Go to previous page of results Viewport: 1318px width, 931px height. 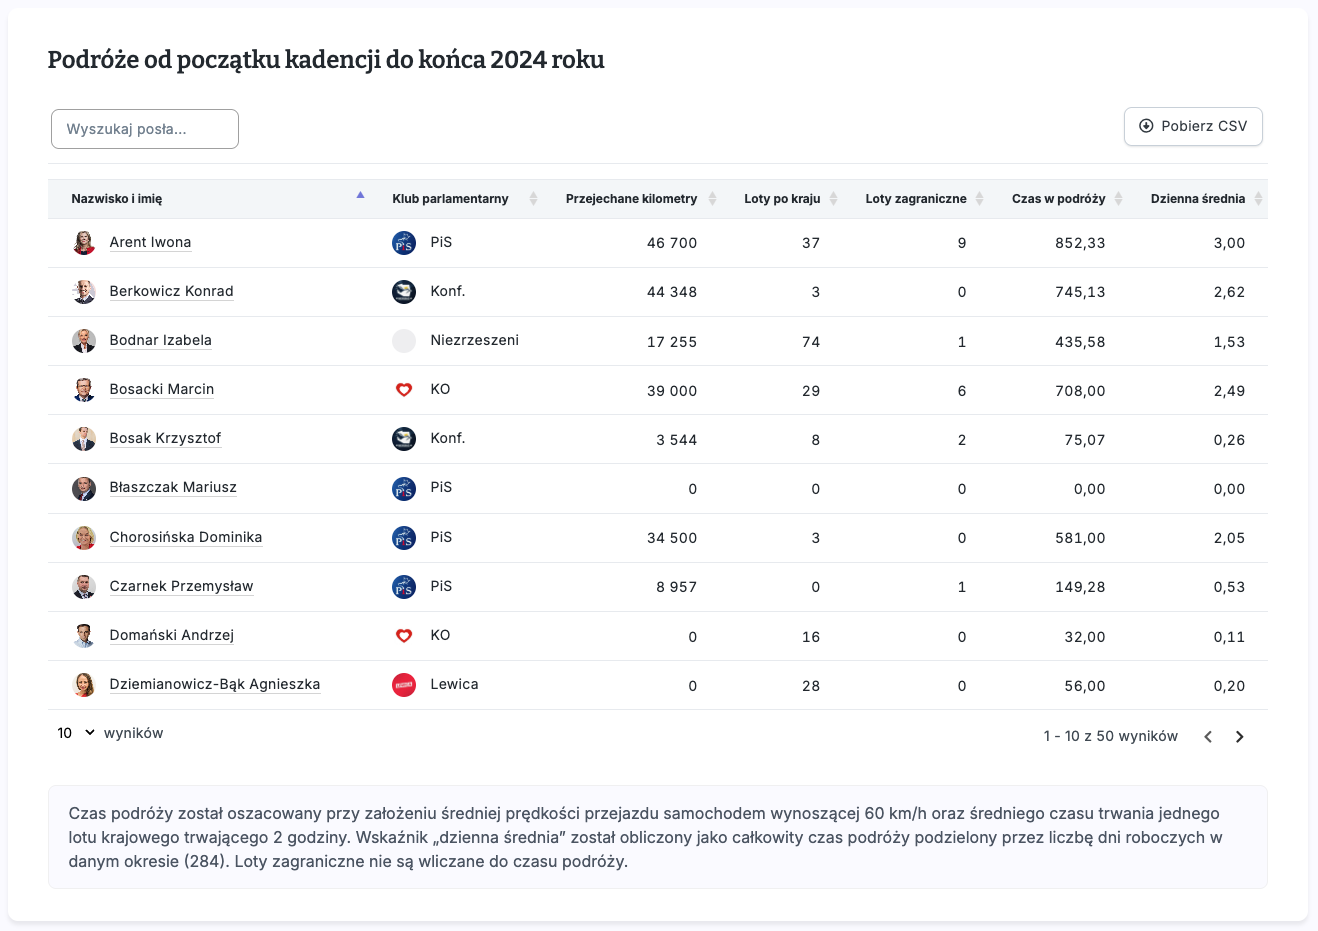pos(1208,736)
